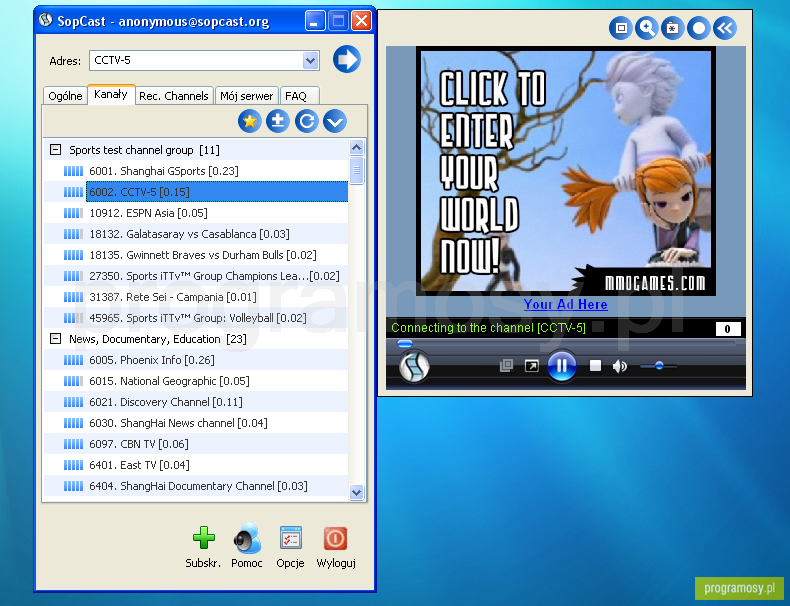Collapse player with double-arrow icon
The height and width of the screenshot is (606, 790).
pos(725,28)
